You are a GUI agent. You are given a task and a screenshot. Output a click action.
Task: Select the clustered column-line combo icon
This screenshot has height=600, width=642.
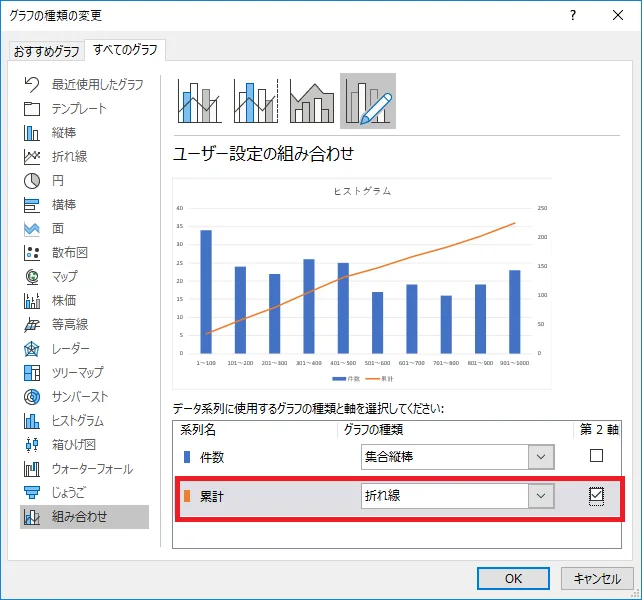[199, 101]
